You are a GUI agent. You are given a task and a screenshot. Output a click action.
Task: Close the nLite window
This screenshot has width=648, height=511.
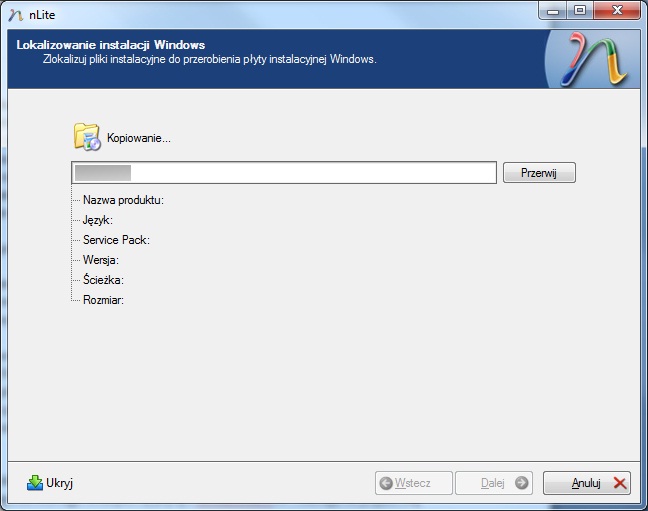pyautogui.click(x=617, y=10)
